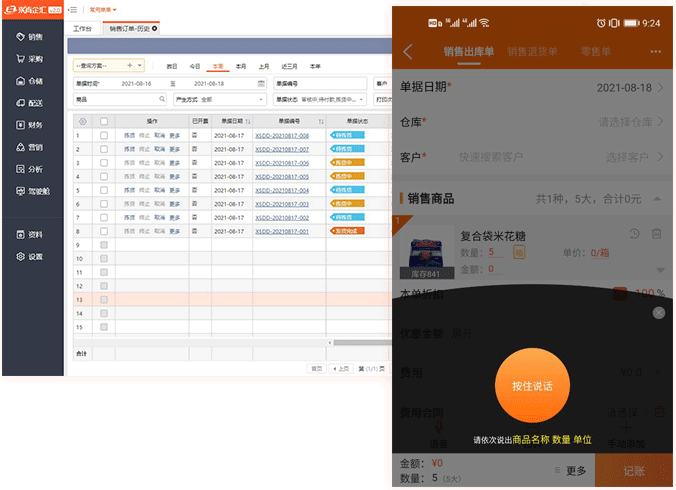Check the checkbox for row 4
The image size is (676, 490).
(103, 176)
